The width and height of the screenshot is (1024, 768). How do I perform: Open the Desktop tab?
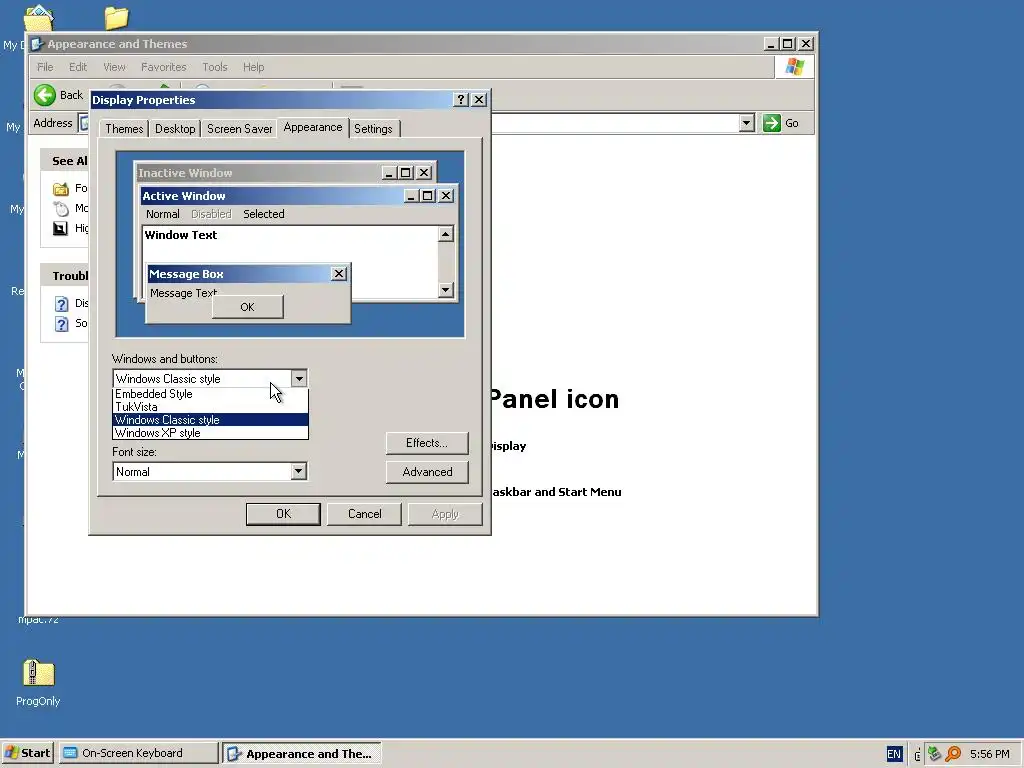175,129
